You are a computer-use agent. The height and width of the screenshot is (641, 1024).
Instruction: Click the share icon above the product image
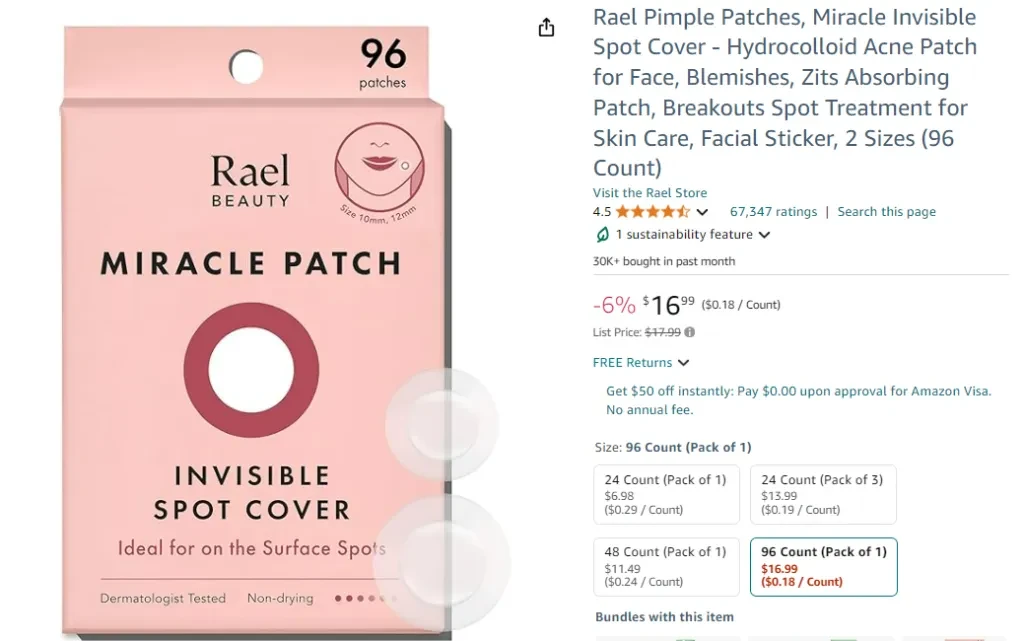point(546,27)
